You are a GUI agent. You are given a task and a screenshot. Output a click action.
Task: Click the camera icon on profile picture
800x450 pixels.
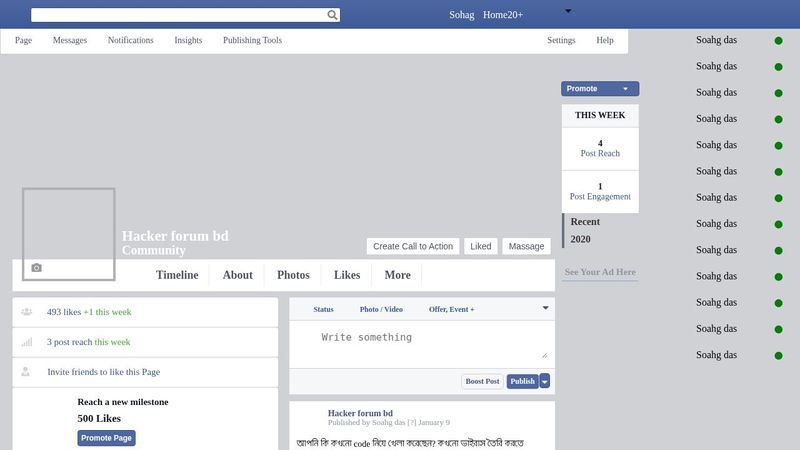tap(37, 268)
